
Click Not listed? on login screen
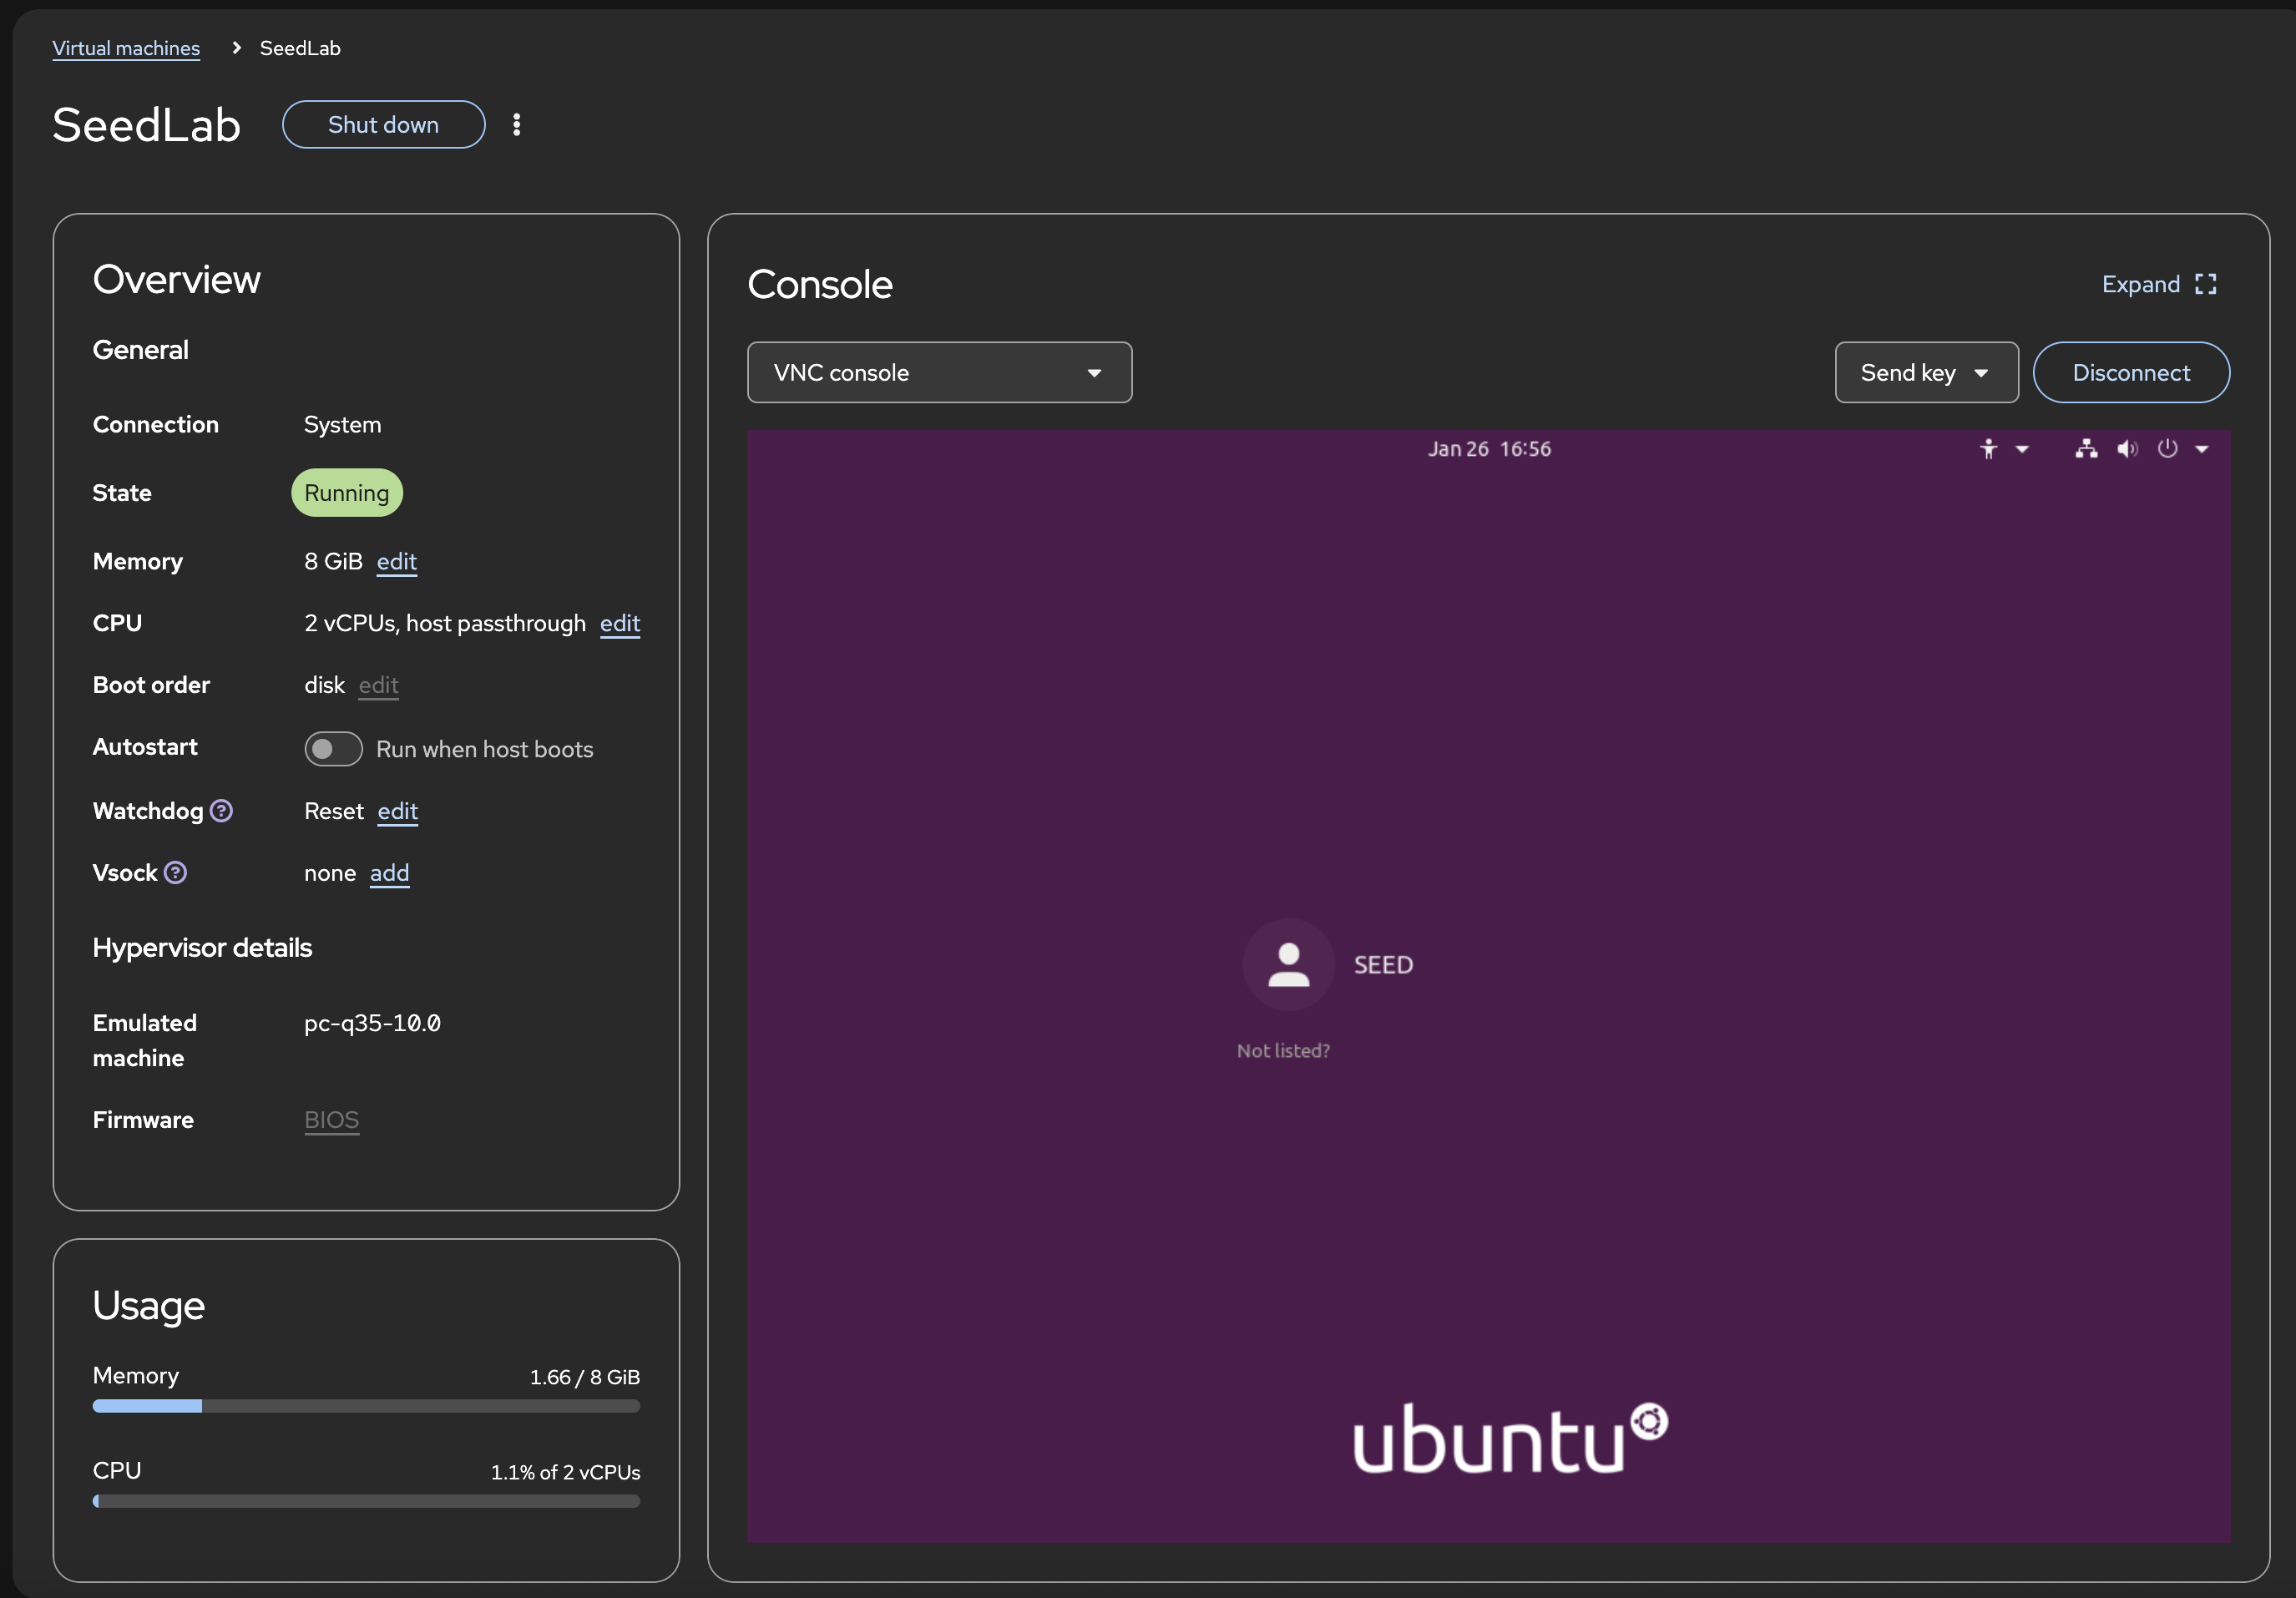tap(1283, 1051)
